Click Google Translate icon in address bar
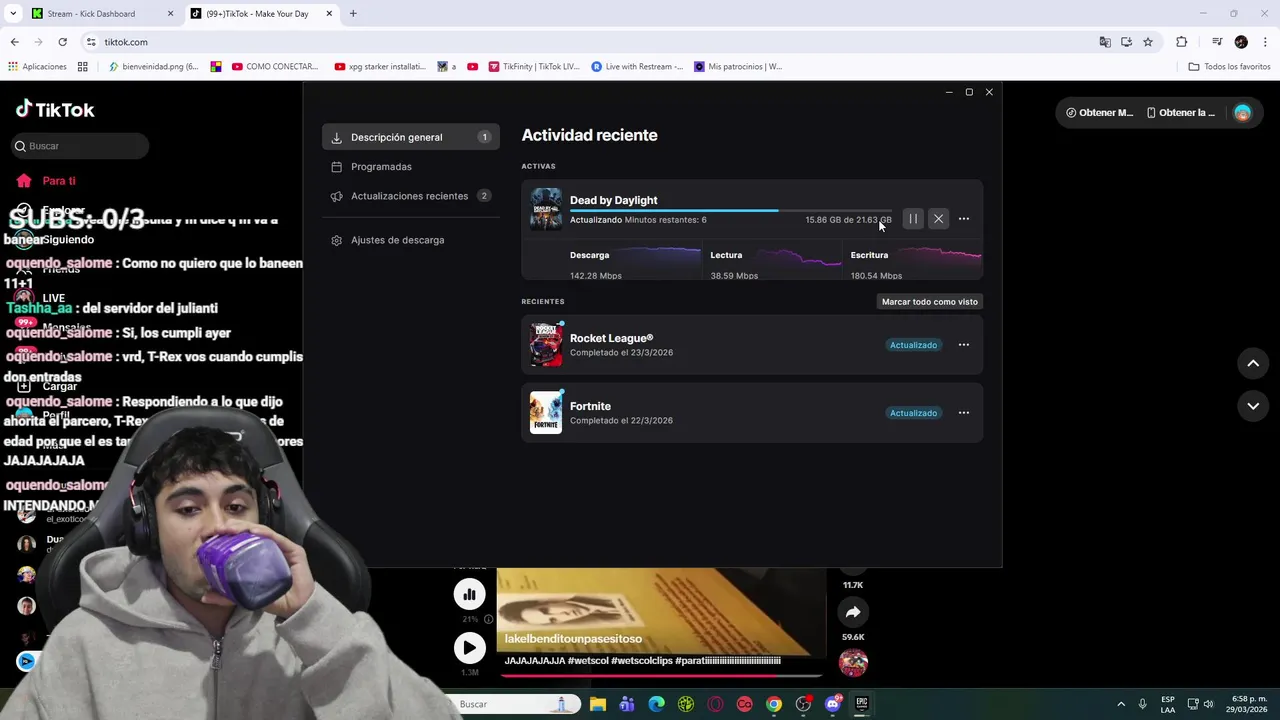The image size is (1280, 720). (1105, 42)
